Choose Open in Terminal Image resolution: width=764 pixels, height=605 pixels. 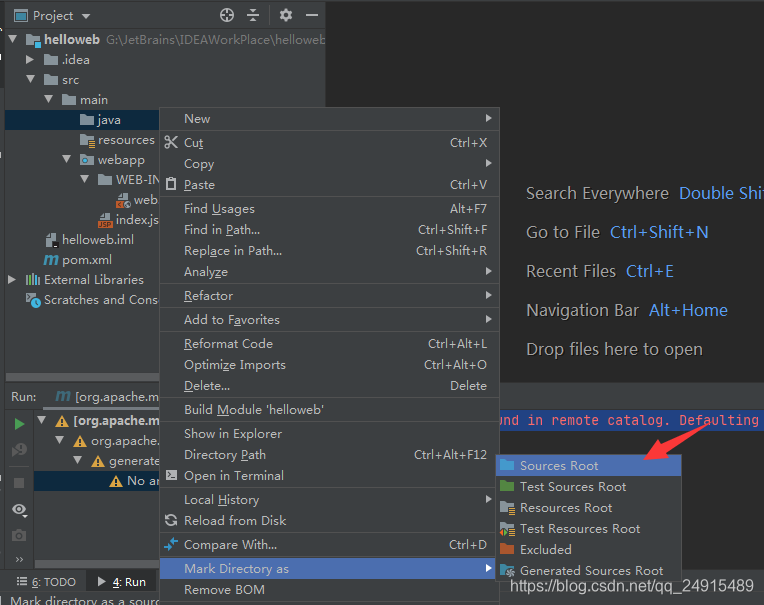[329, 475]
